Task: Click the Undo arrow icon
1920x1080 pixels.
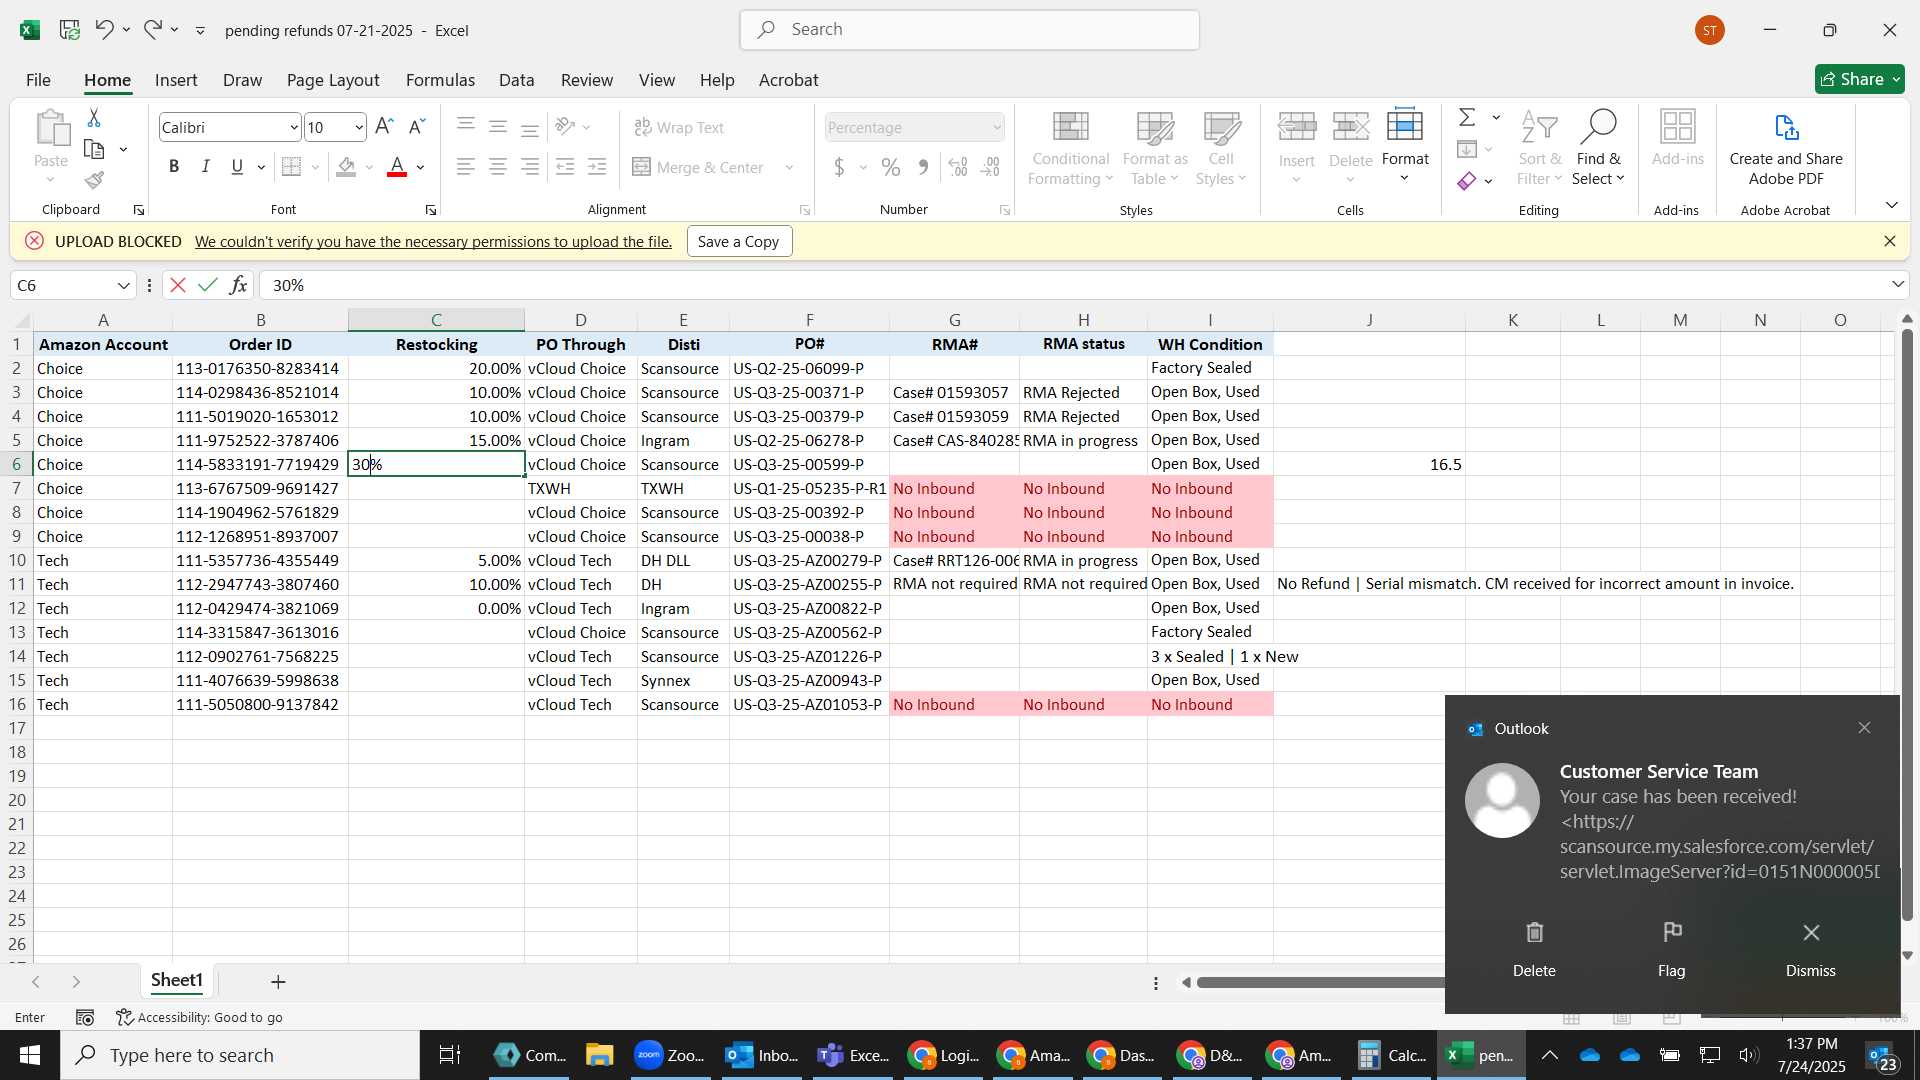Action: click(104, 30)
